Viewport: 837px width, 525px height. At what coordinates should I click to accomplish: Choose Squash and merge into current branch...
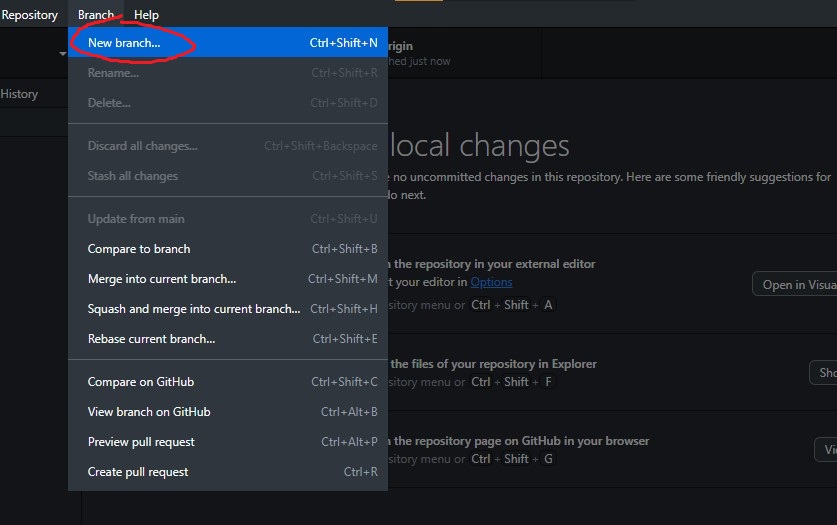coord(228,309)
